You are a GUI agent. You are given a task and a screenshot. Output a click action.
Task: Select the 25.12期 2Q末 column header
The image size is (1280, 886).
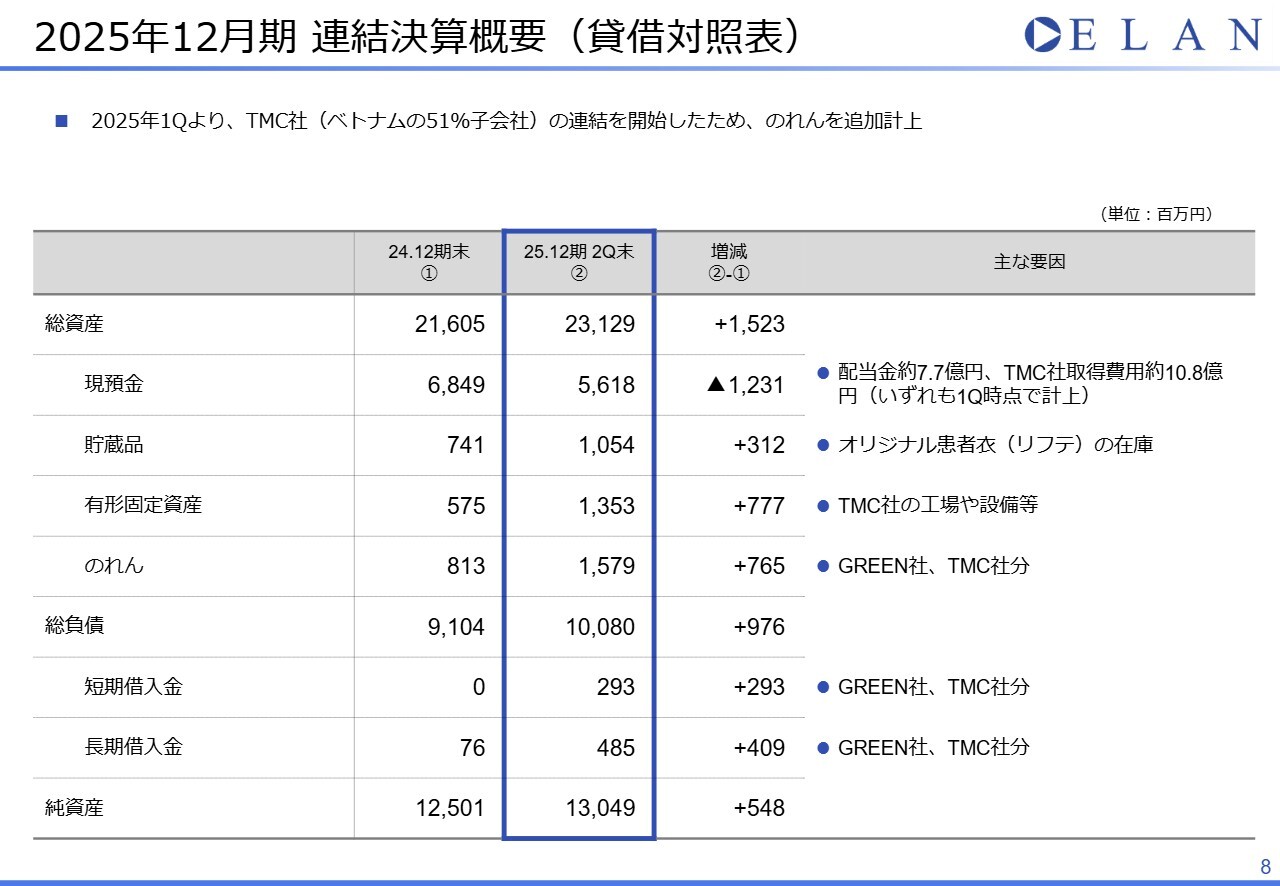tap(579, 262)
